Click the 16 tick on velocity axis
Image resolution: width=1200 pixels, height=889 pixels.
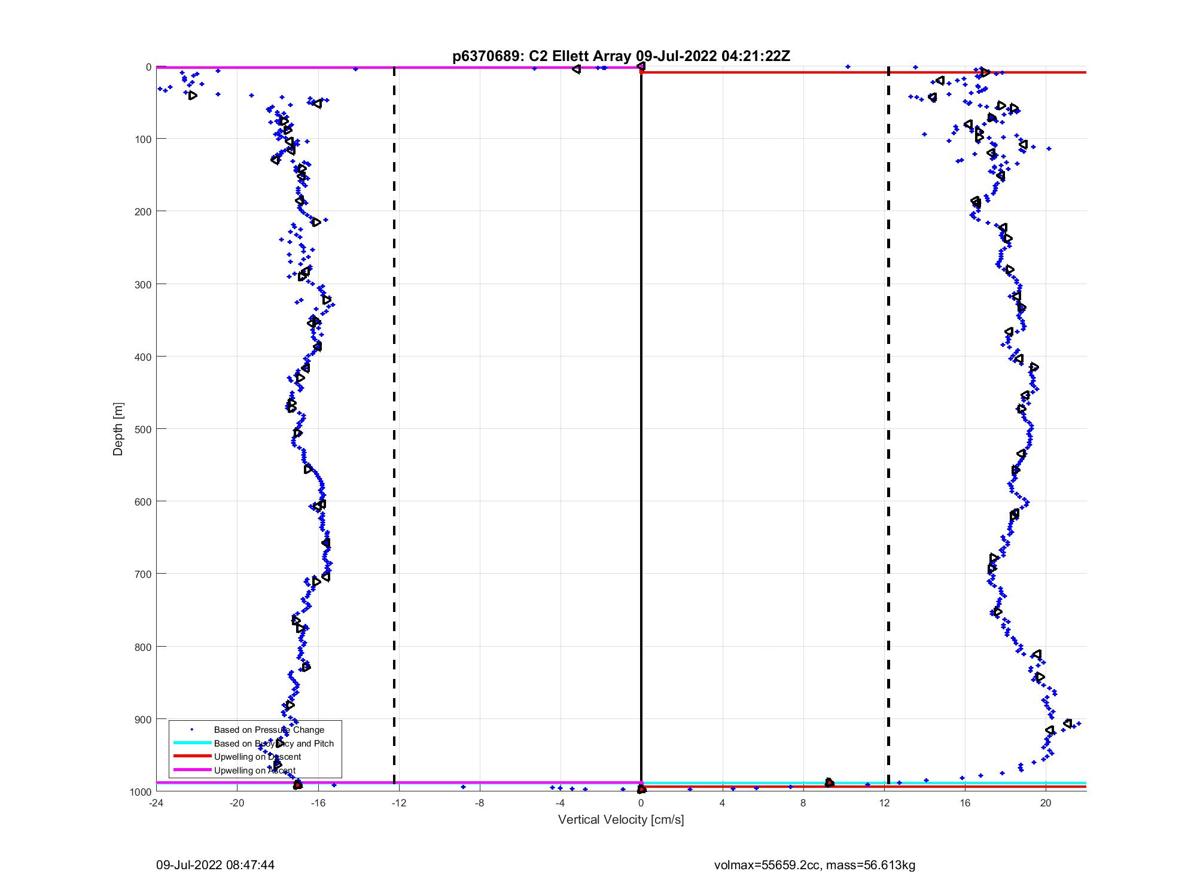(x=965, y=802)
